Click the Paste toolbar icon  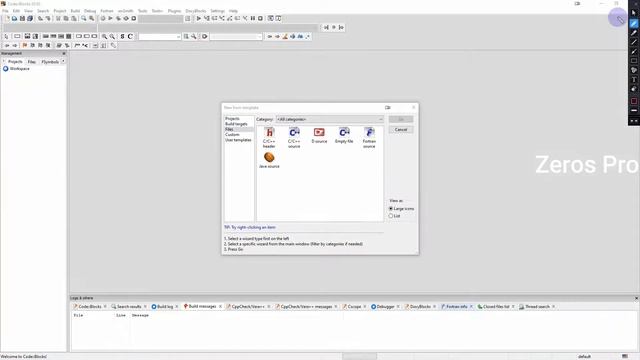pos(74,18)
